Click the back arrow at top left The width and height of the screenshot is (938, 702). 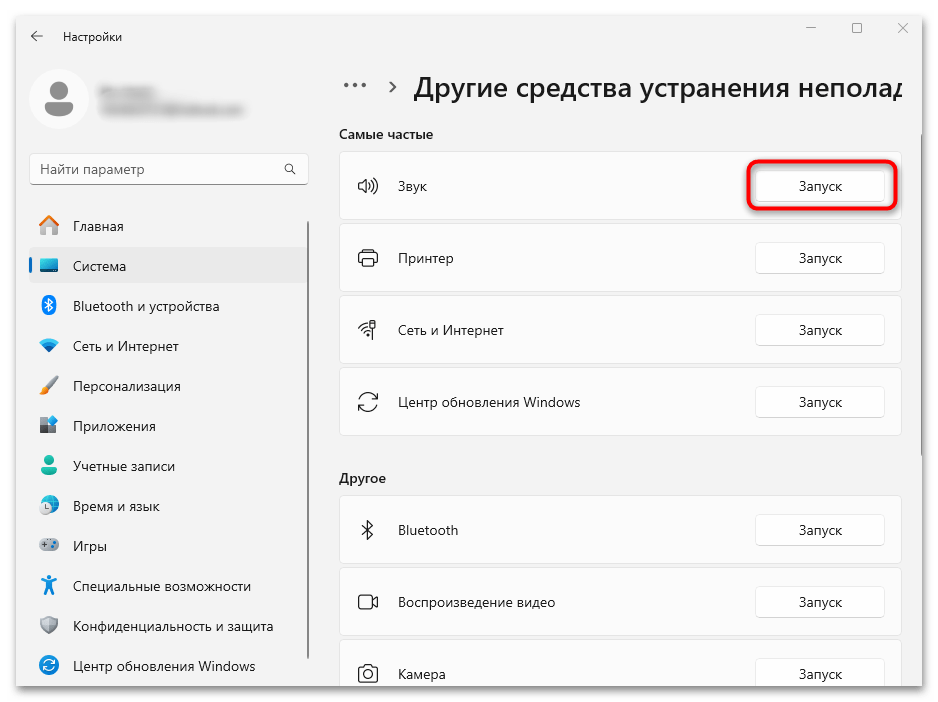(x=36, y=36)
